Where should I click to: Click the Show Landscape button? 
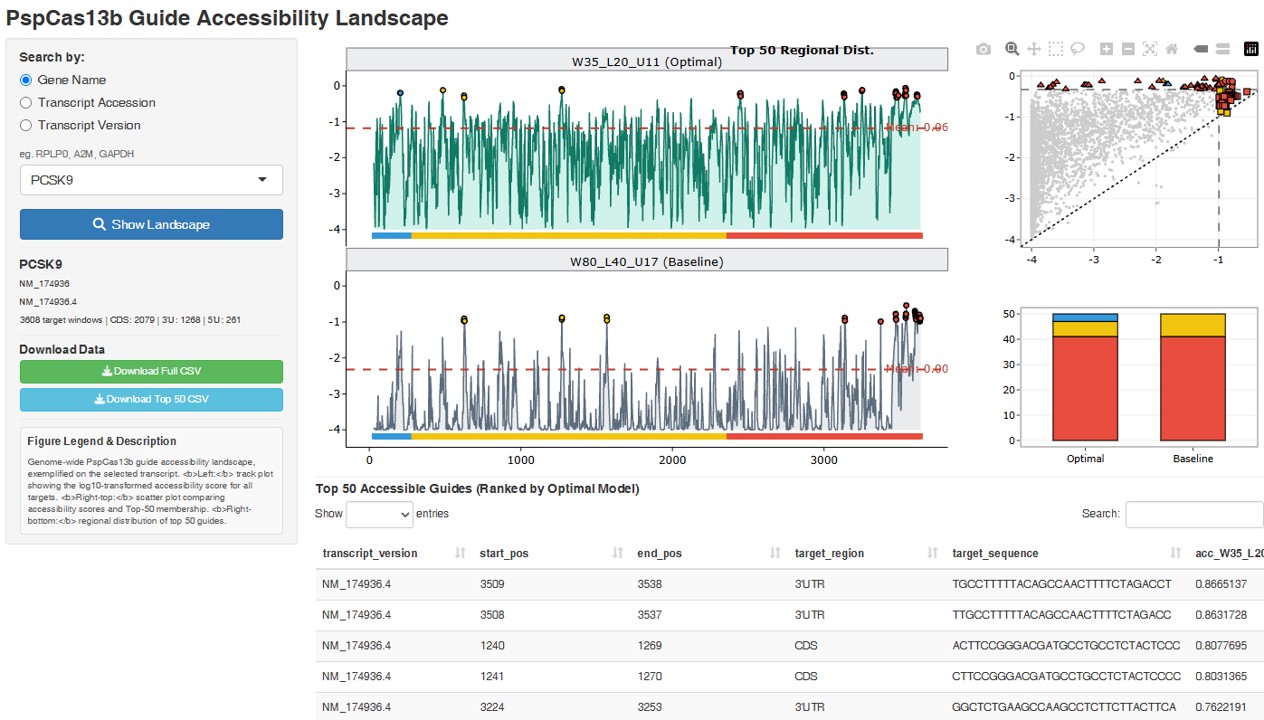pos(151,224)
